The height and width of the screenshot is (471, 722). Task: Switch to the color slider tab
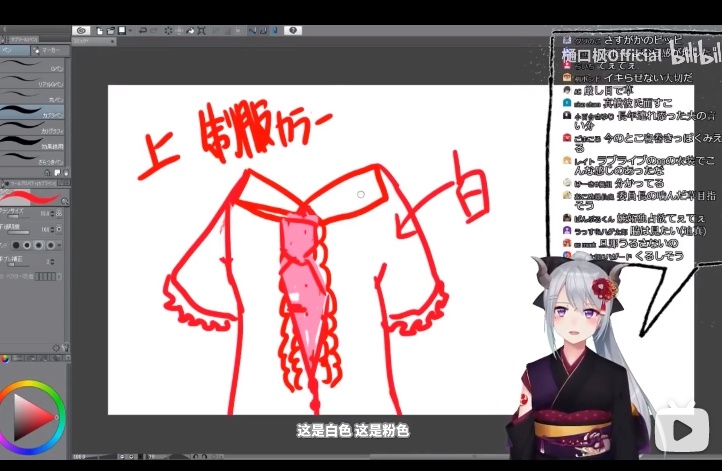coord(17,358)
